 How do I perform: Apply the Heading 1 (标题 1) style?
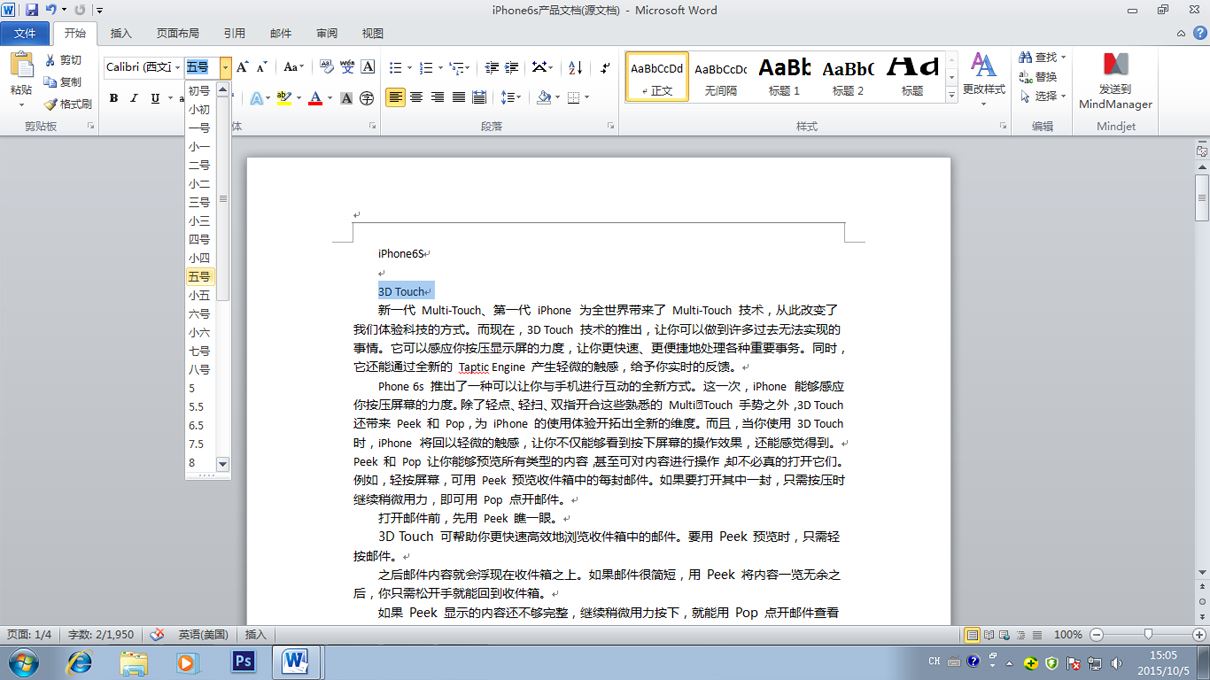tap(785, 77)
